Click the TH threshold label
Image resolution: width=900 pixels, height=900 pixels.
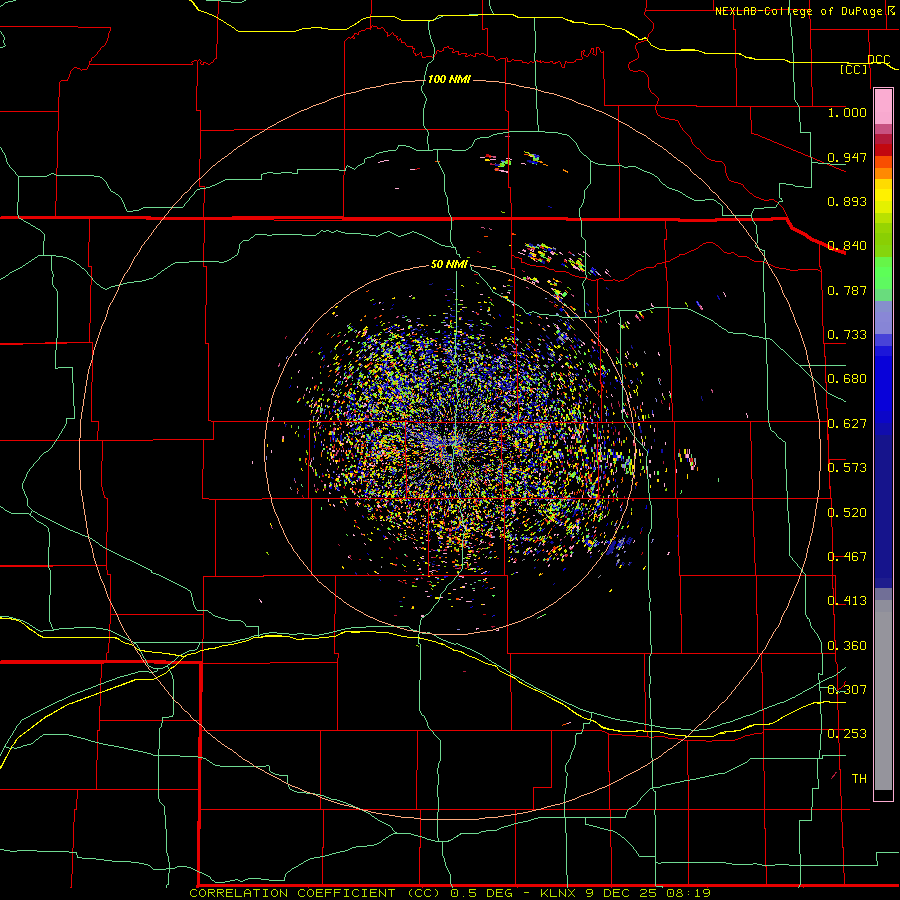859,779
